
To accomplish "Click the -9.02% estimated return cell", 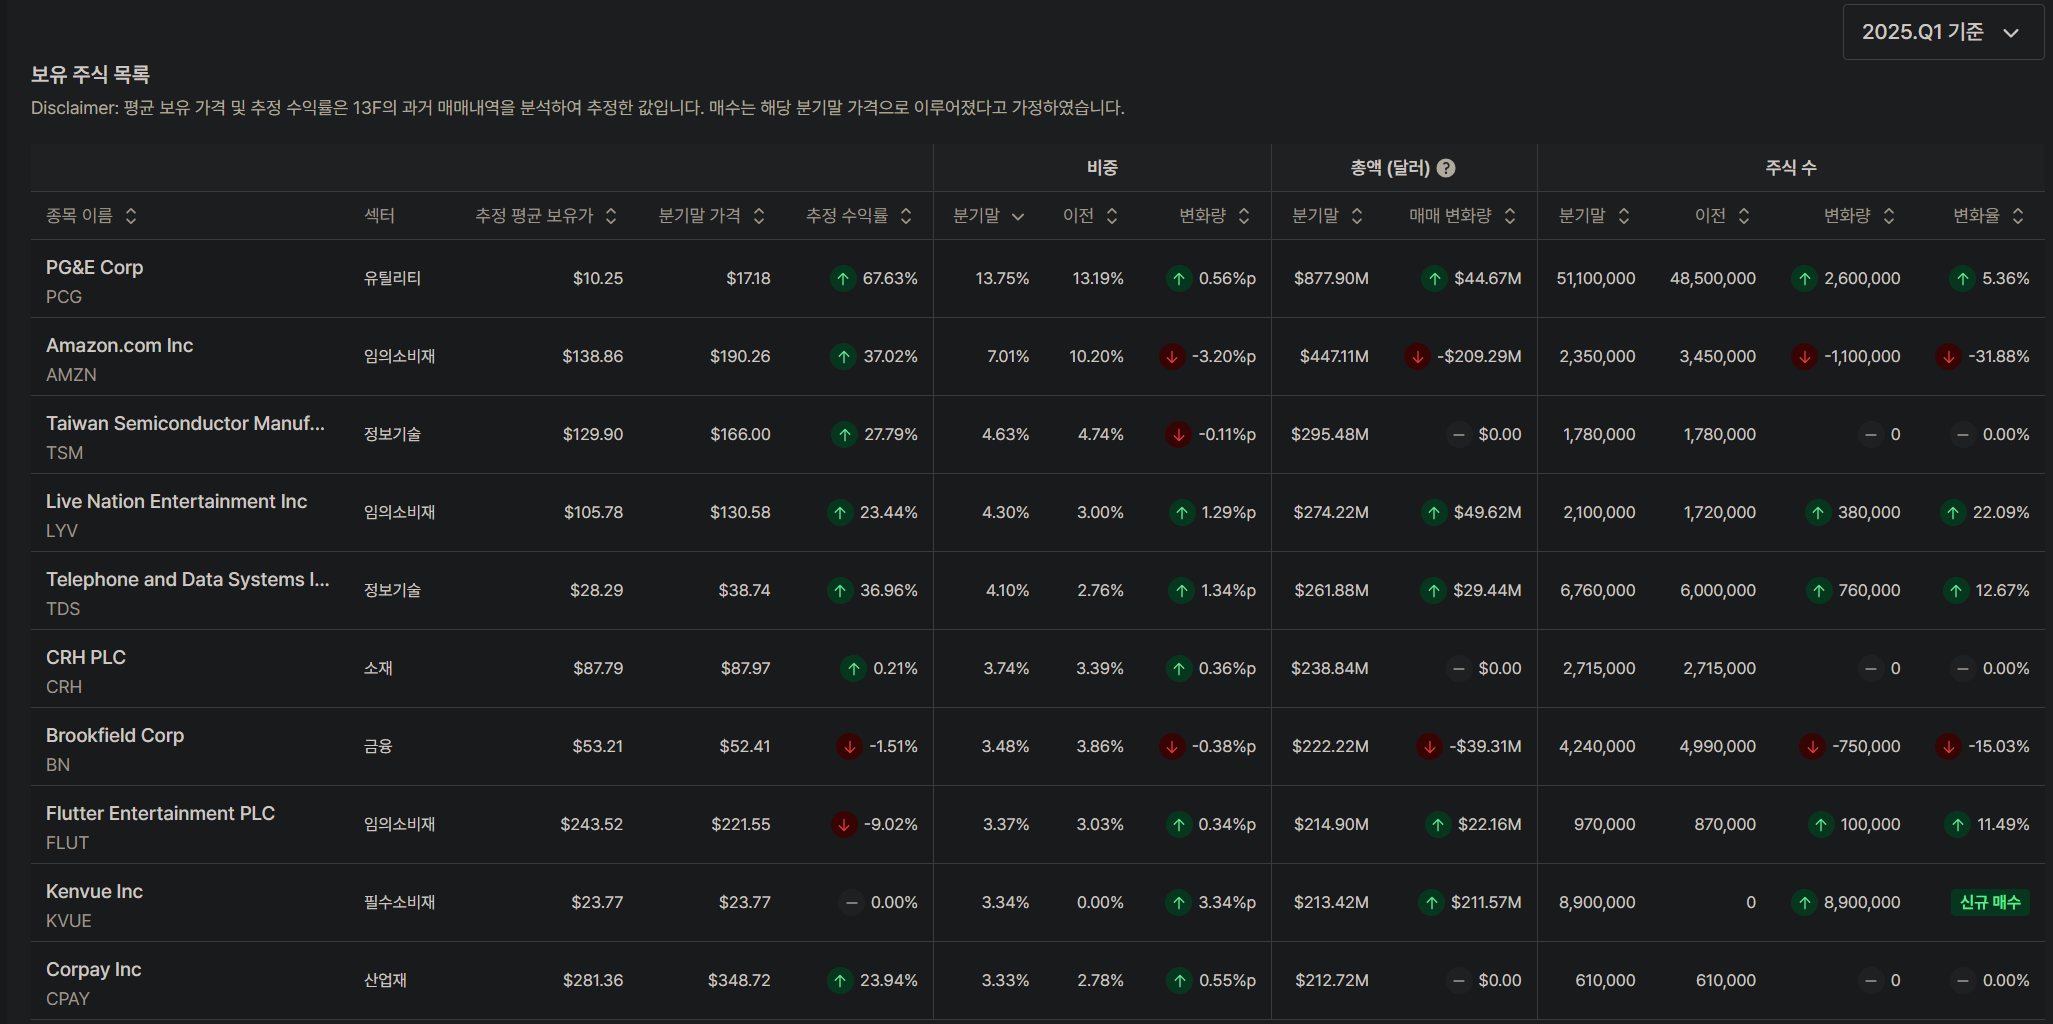I will [891, 824].
